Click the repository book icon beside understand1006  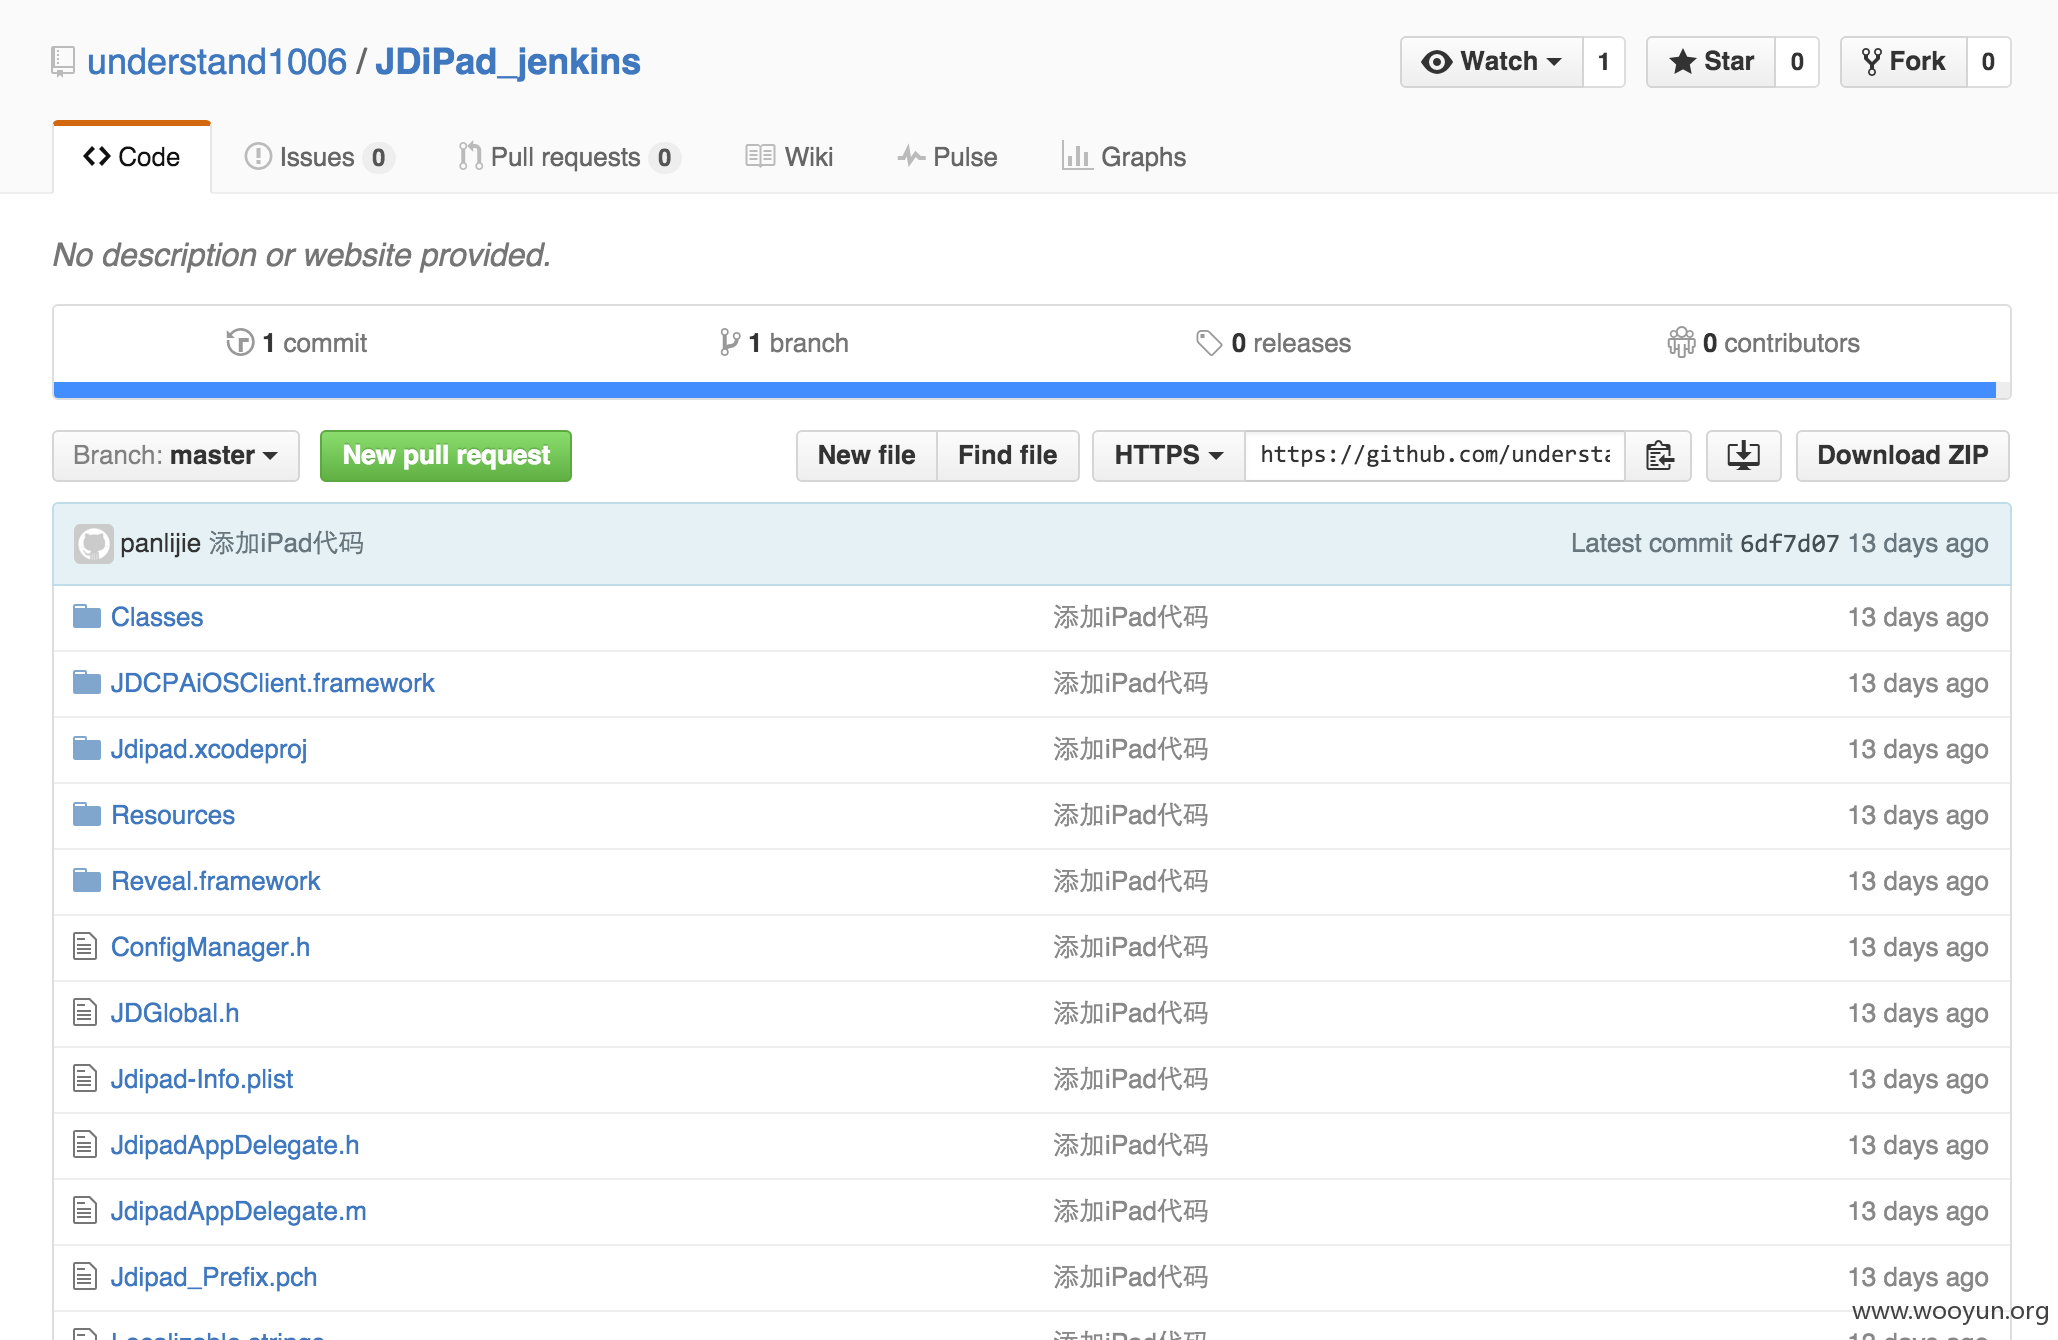point(63,62)
